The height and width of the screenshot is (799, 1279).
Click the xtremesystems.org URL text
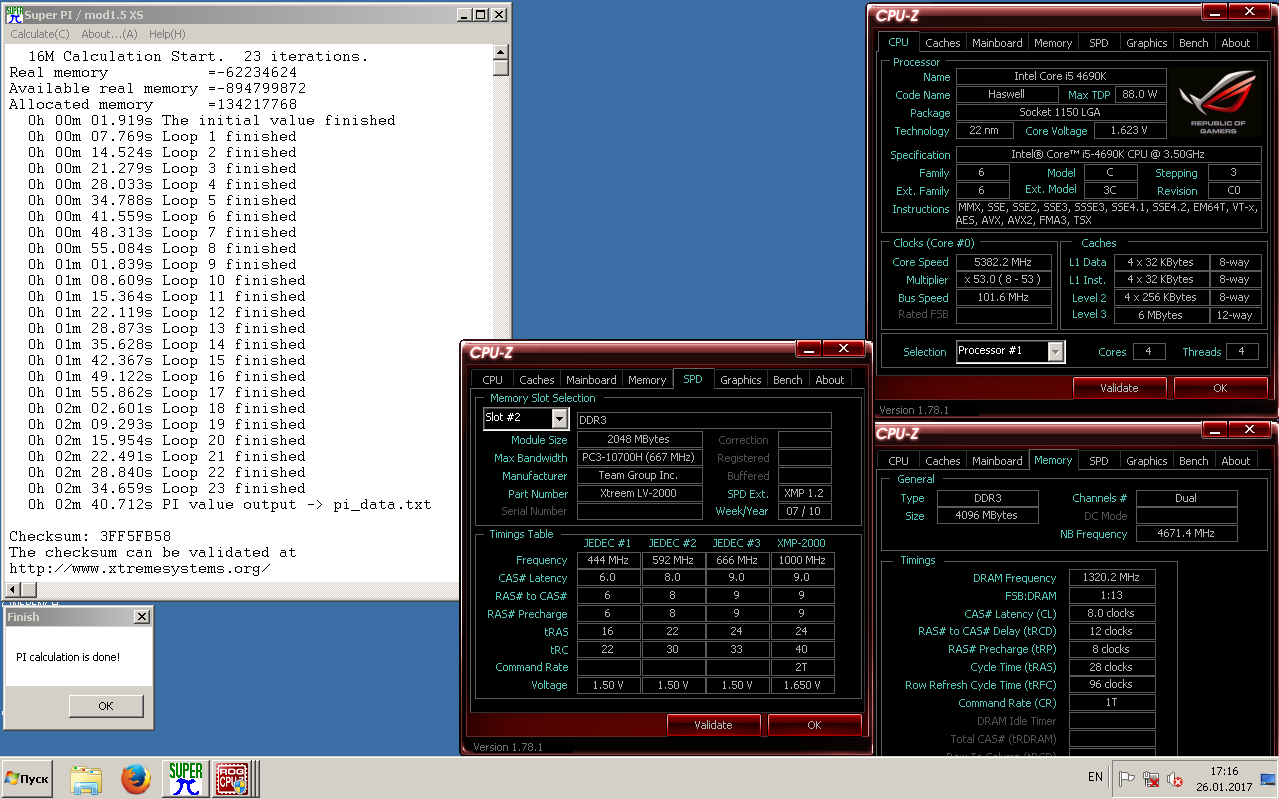(x=140, y=568)
